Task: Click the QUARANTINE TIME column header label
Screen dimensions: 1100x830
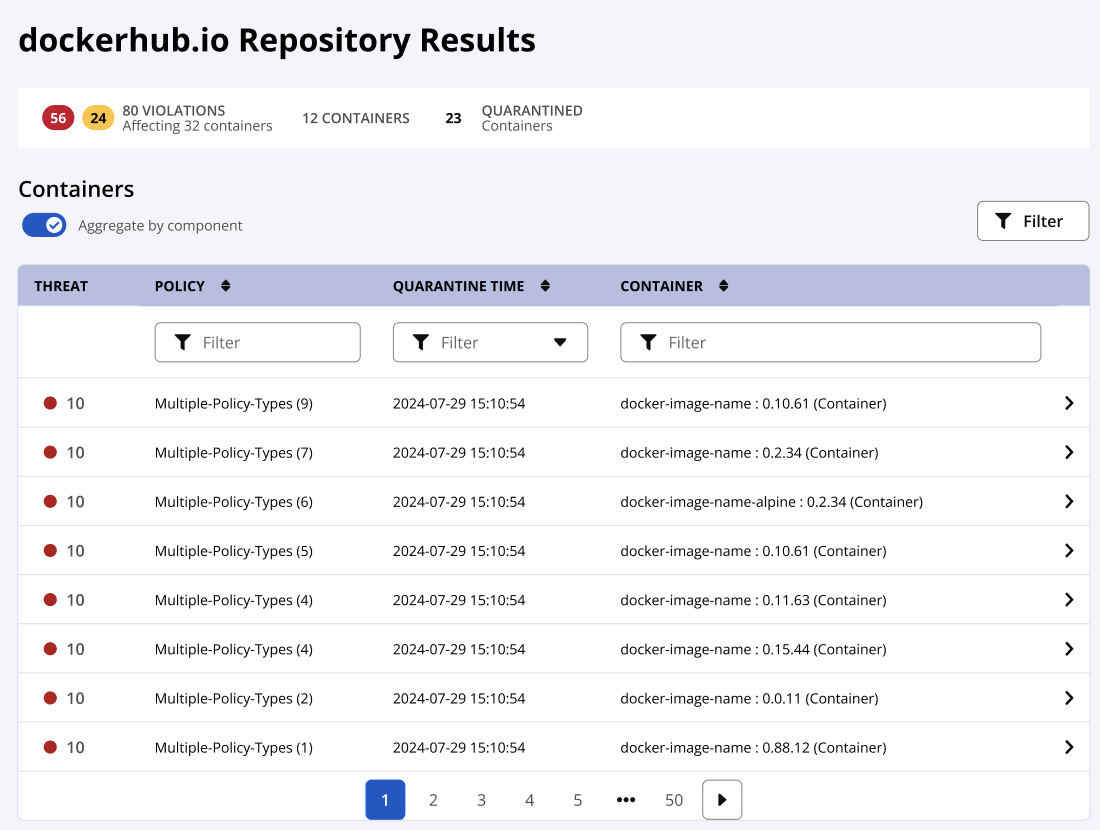Action: (458, 286)
